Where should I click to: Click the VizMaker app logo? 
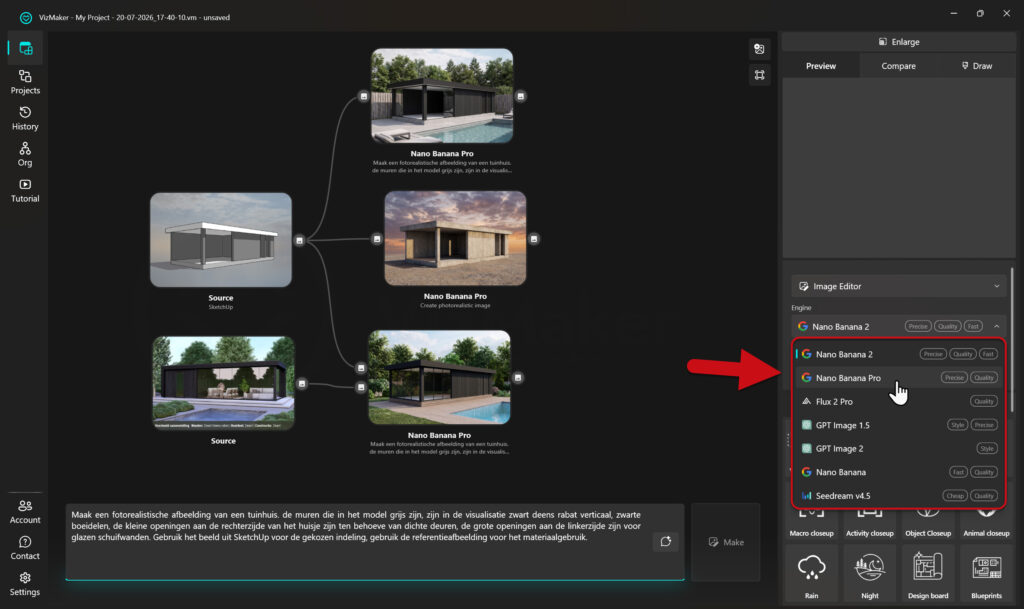(25, 18)
